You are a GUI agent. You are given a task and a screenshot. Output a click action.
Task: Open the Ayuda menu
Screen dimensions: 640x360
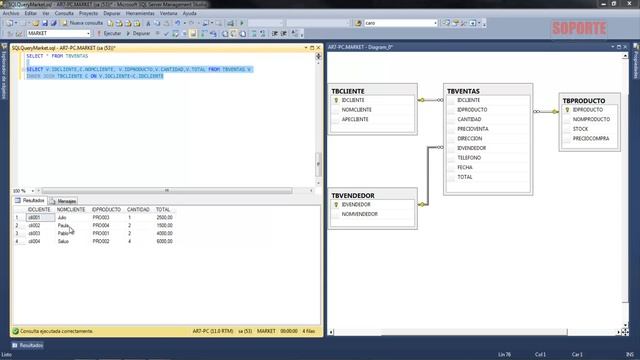point(189,13)
